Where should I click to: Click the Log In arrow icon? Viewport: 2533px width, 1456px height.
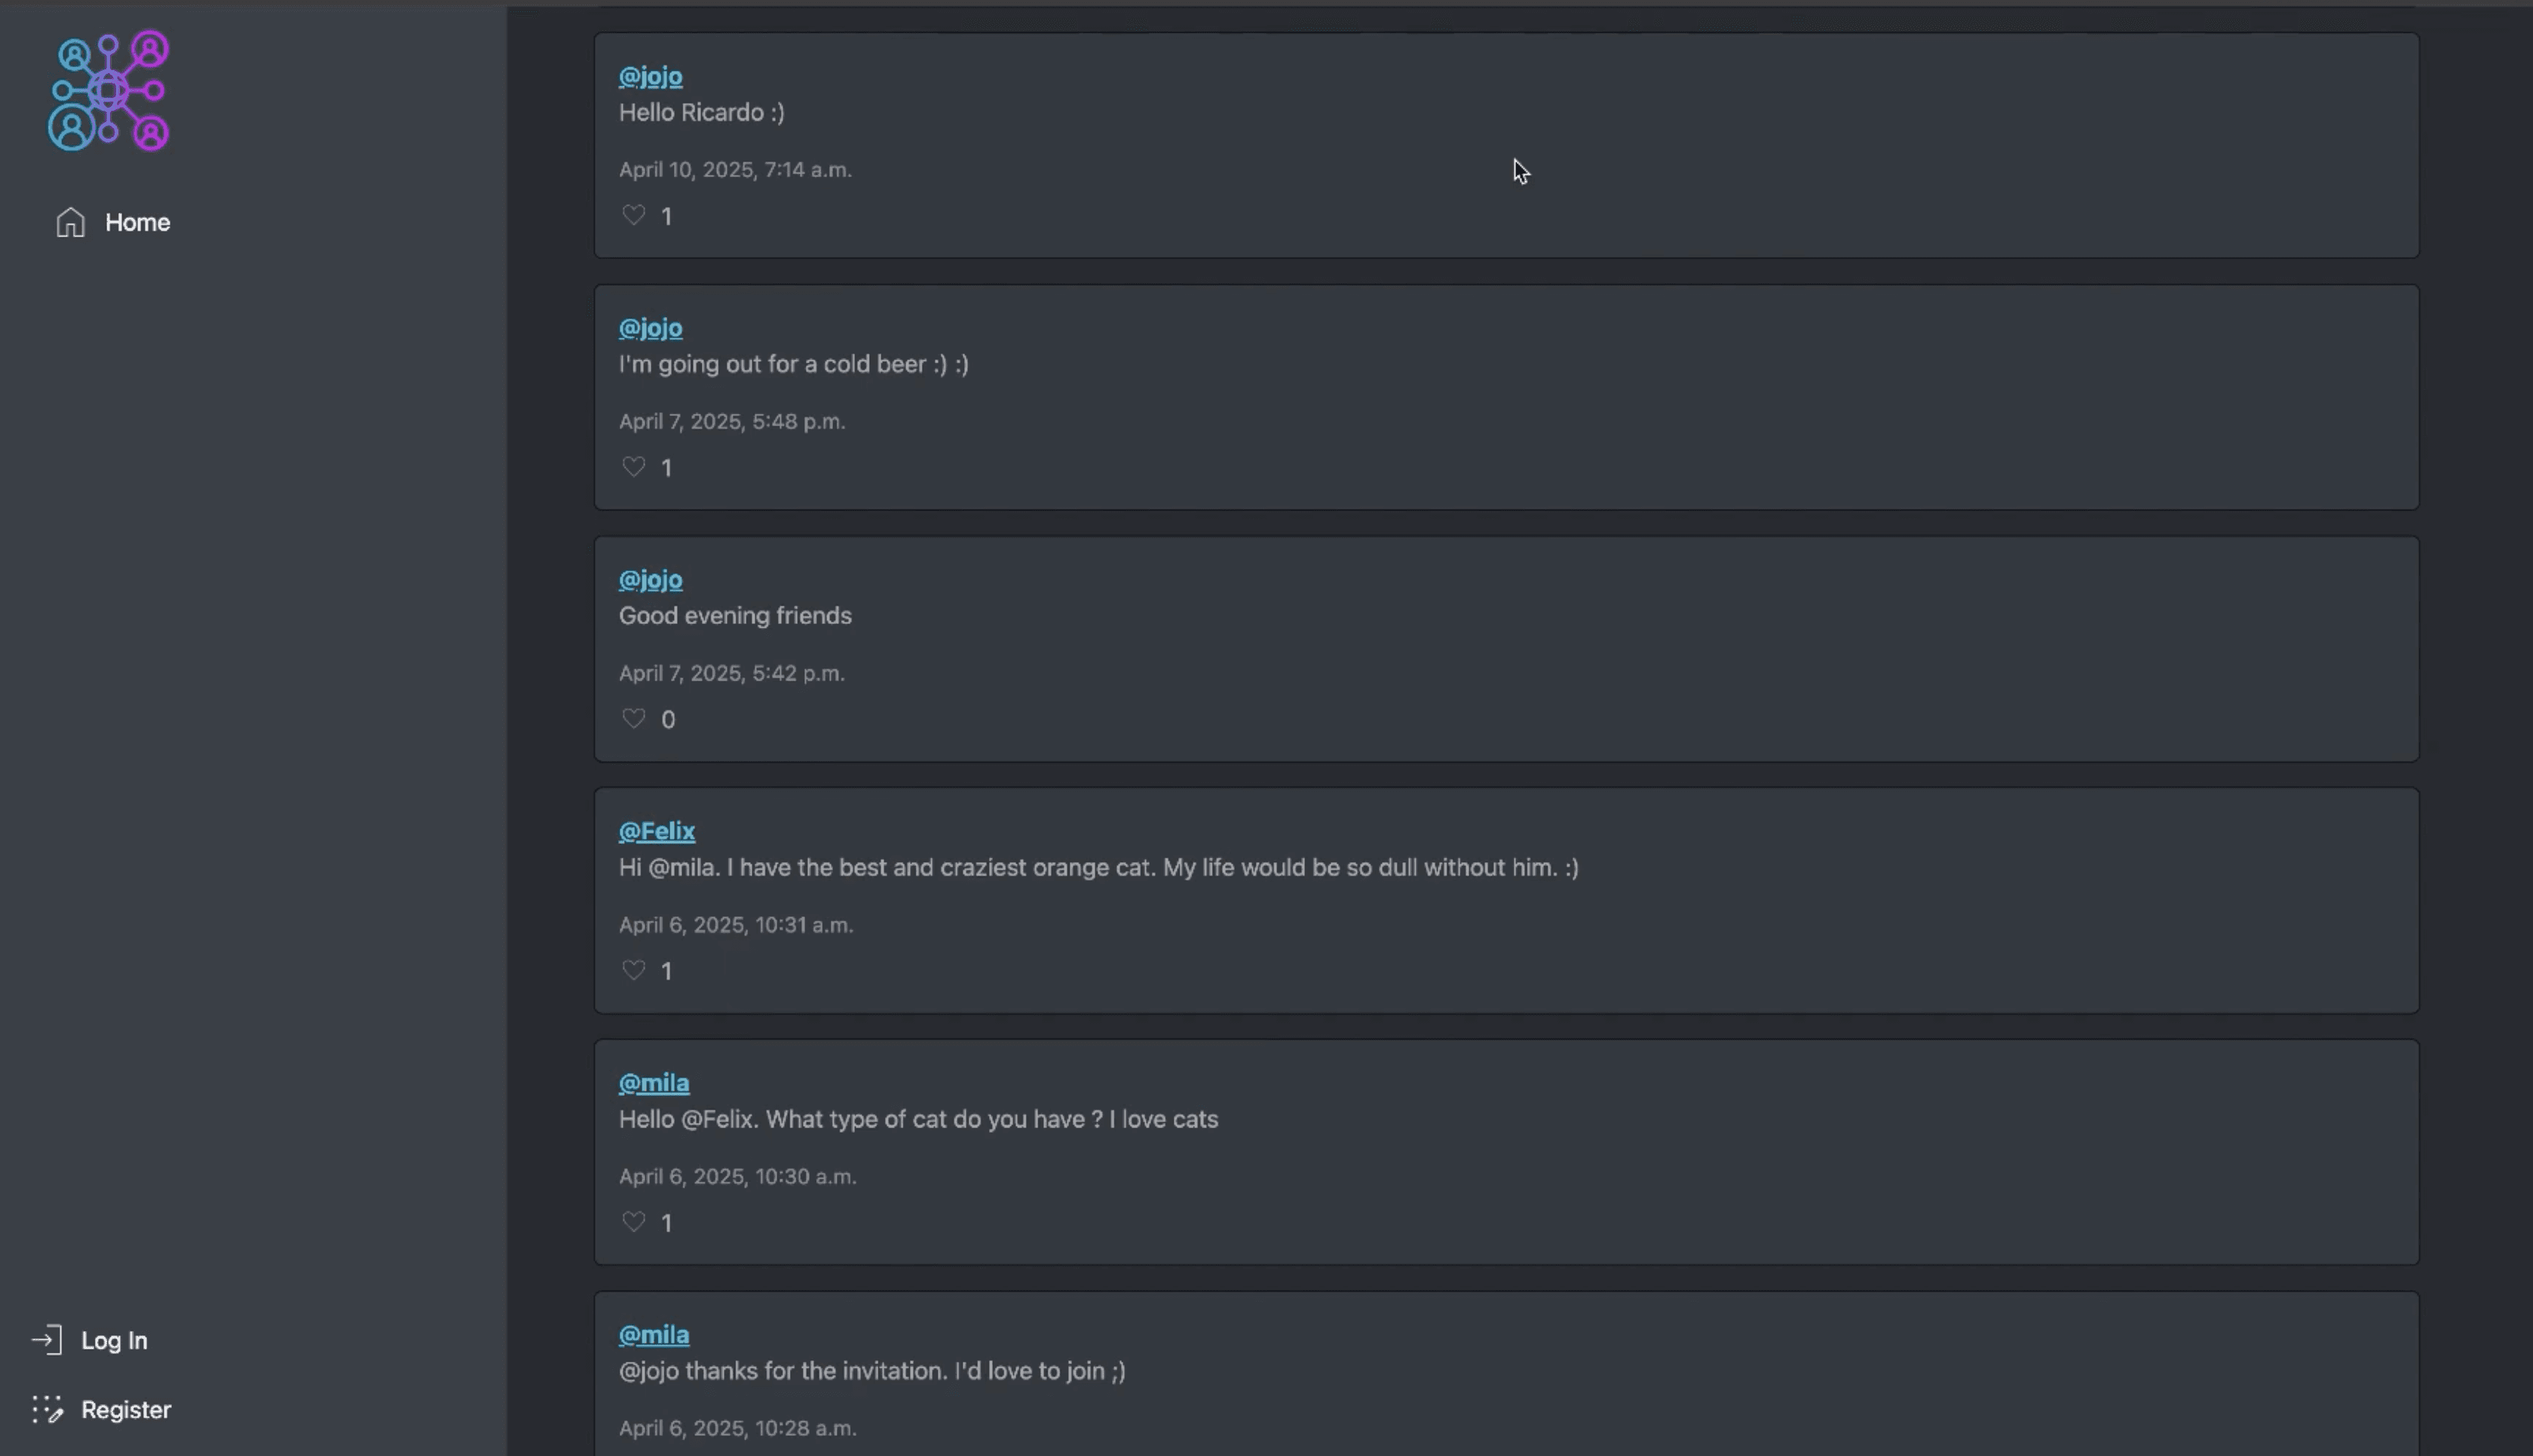pos(47,1340)
